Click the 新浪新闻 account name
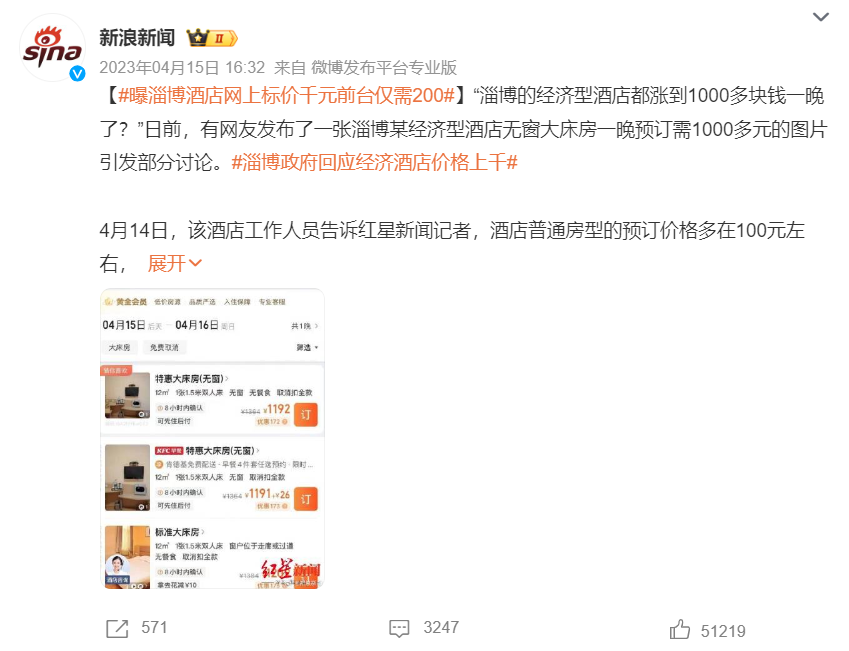849x651 pixels. coord(137,38)
